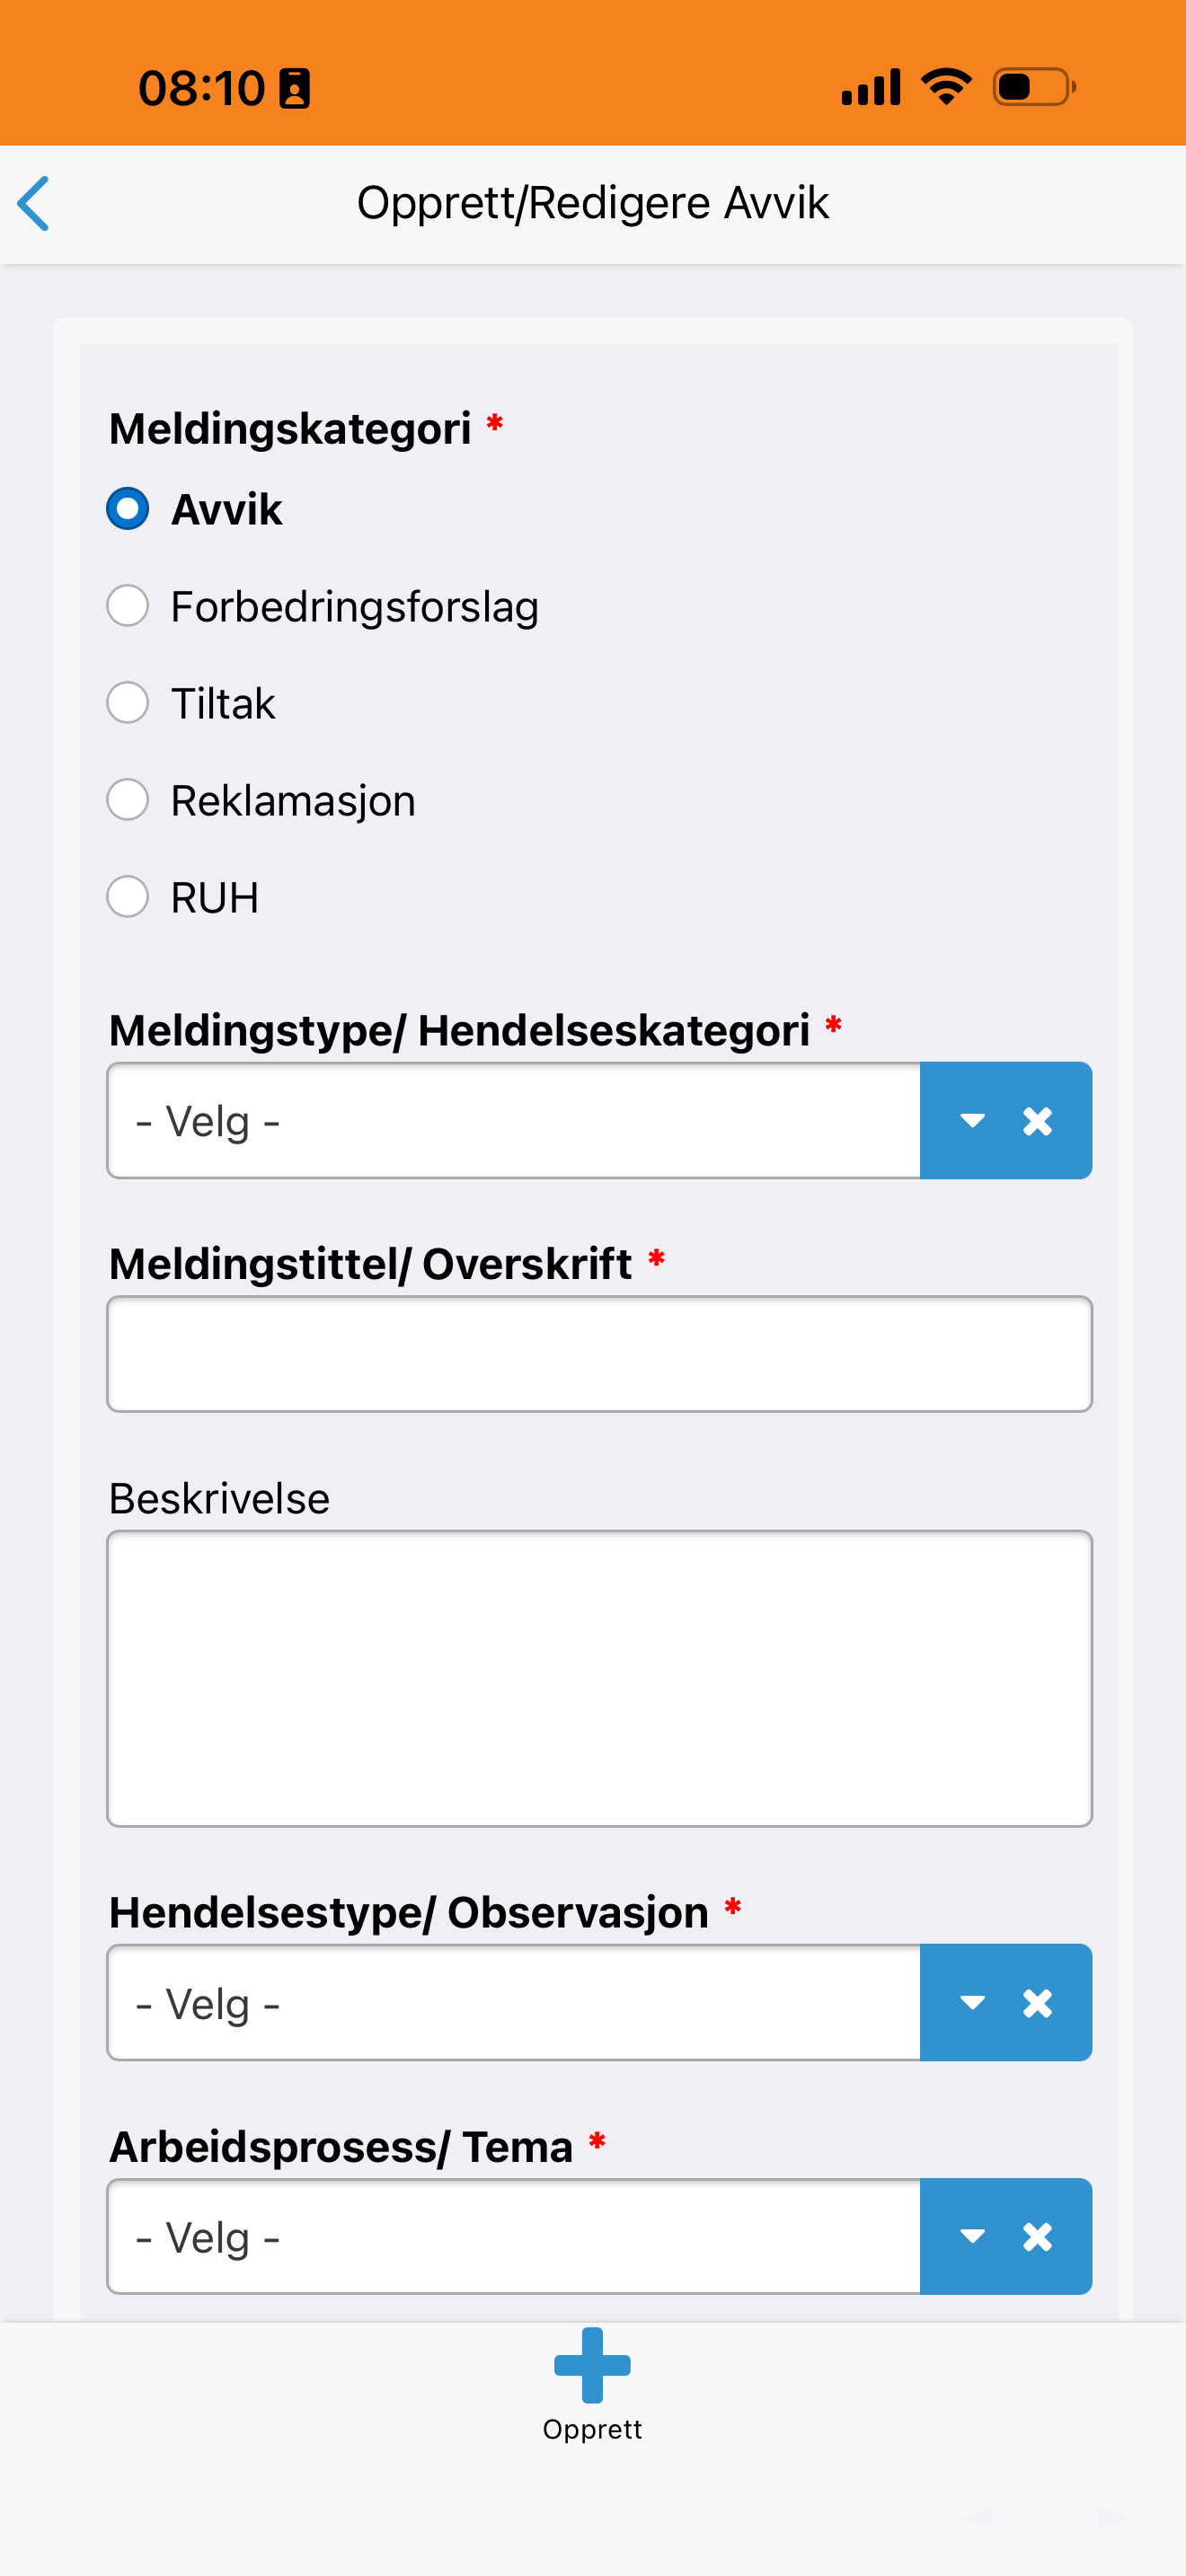Image resolution: width=1186 pixels, height=2576 pixels.
Task: Clear Meldingstype/ Hendelseskategori selection with X
Action: tap(1037, 1121)
